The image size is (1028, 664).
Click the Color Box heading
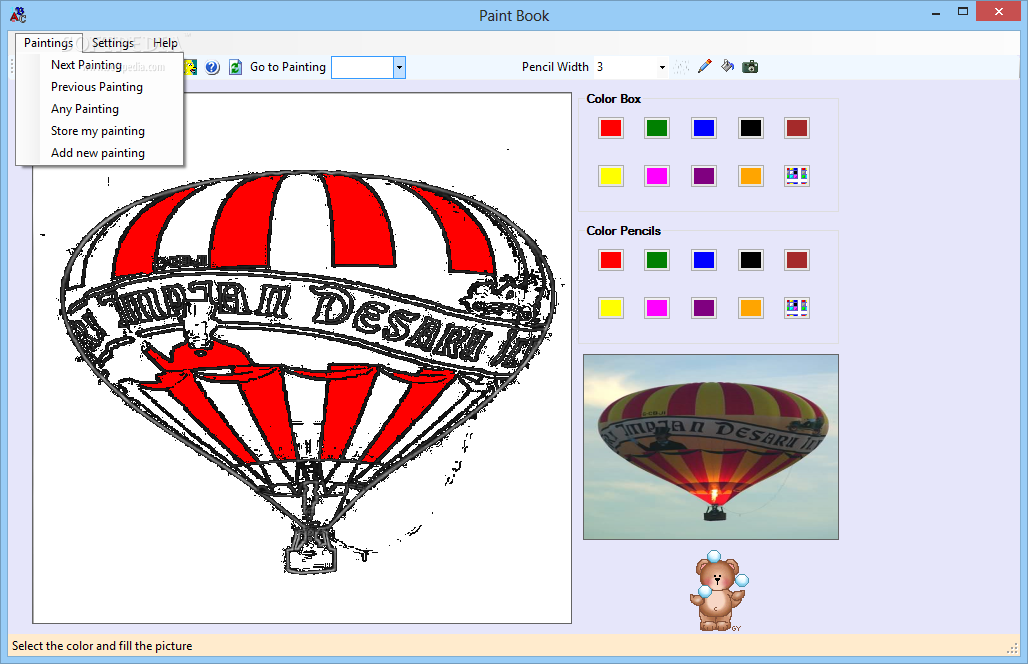(x=614, y=99)
